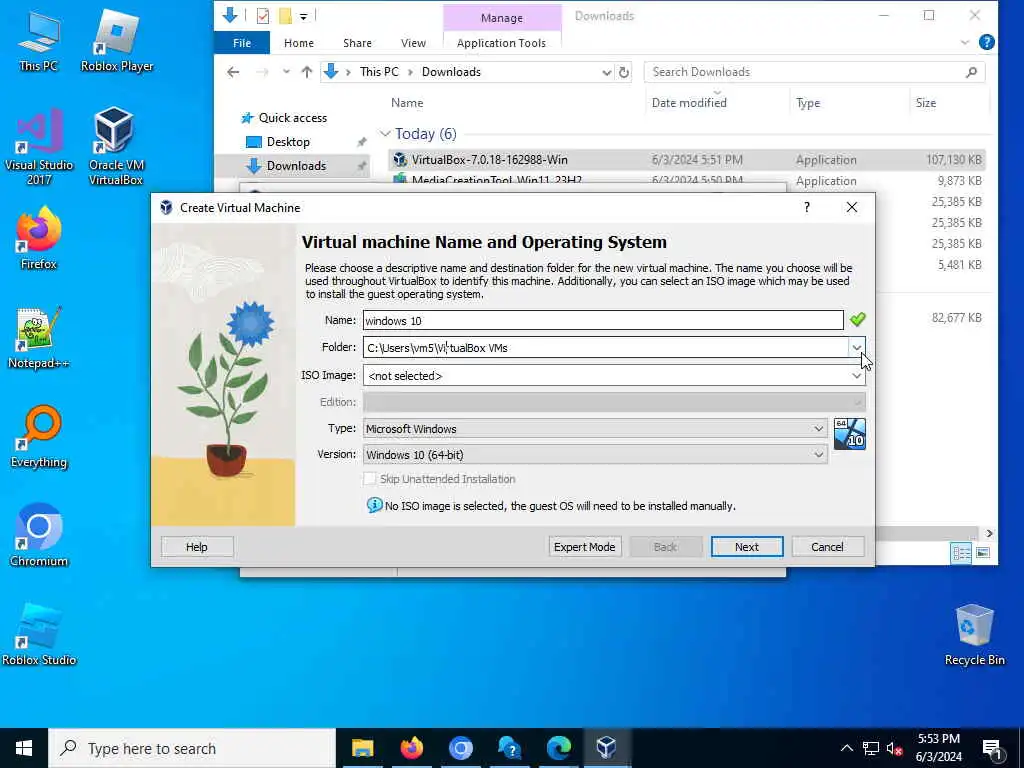The image size is (1024, 768).
Task: Open the Recycle Bin
Action: 974,635
